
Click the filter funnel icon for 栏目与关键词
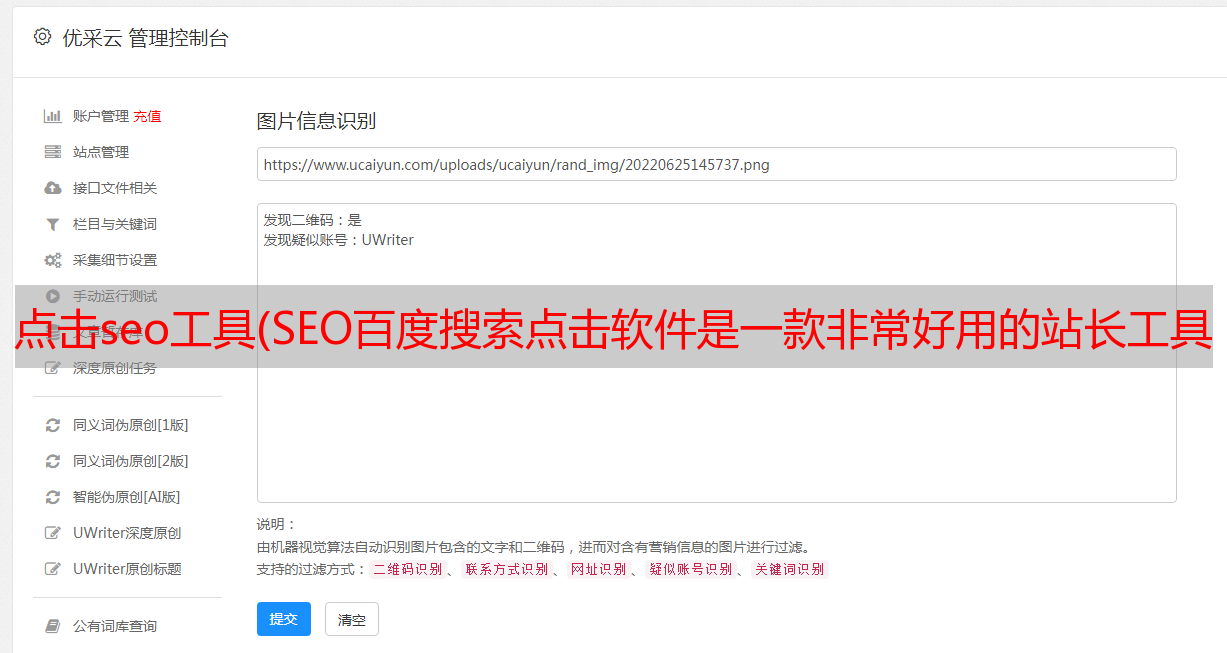53,224
